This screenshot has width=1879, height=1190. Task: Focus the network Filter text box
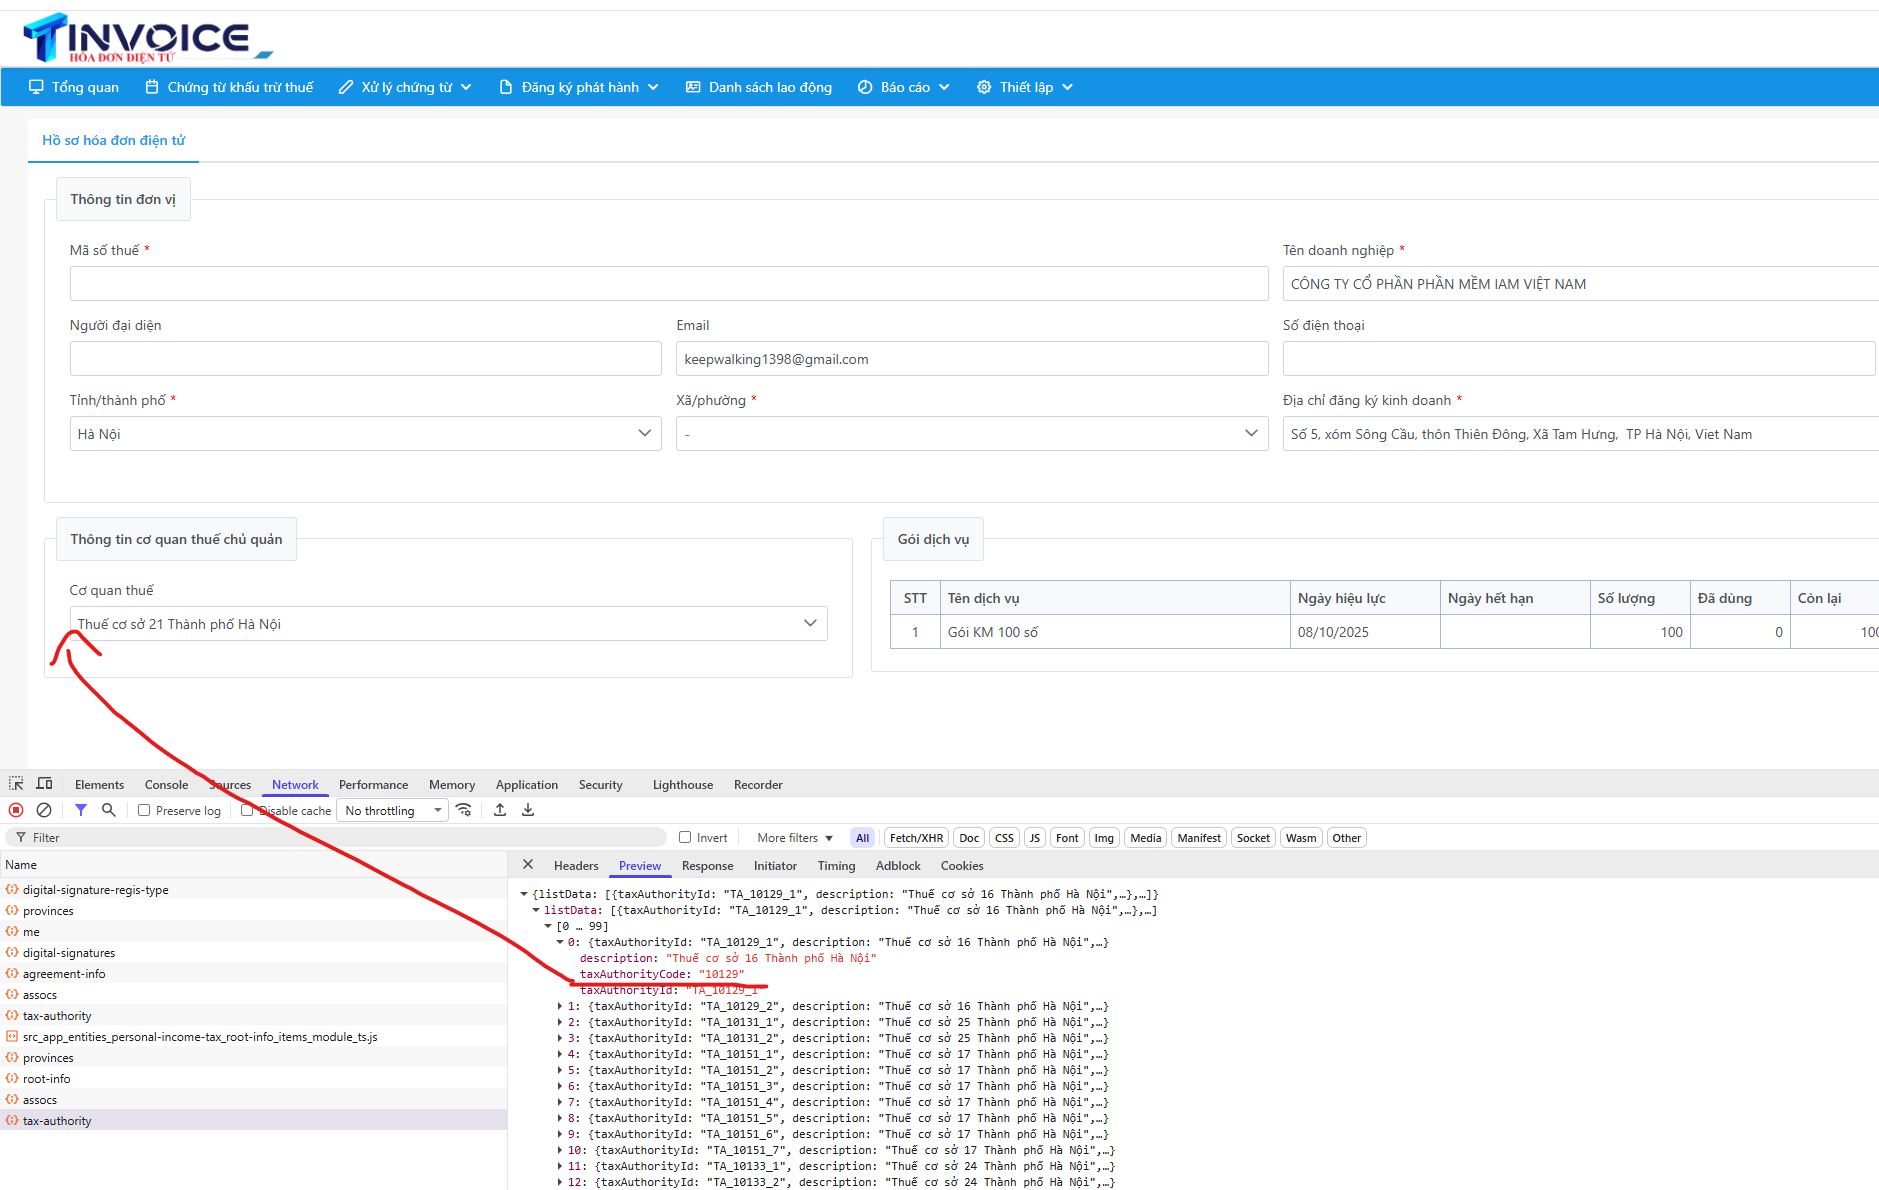coord(336,838)
